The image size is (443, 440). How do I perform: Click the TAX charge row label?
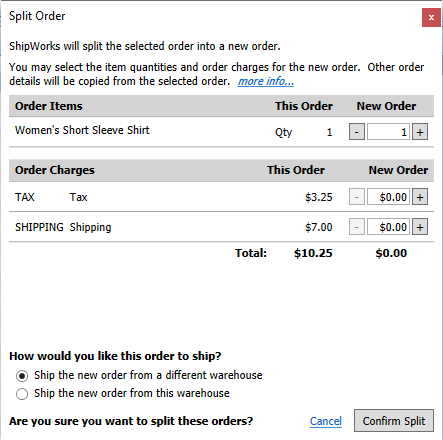click(25, 197)
